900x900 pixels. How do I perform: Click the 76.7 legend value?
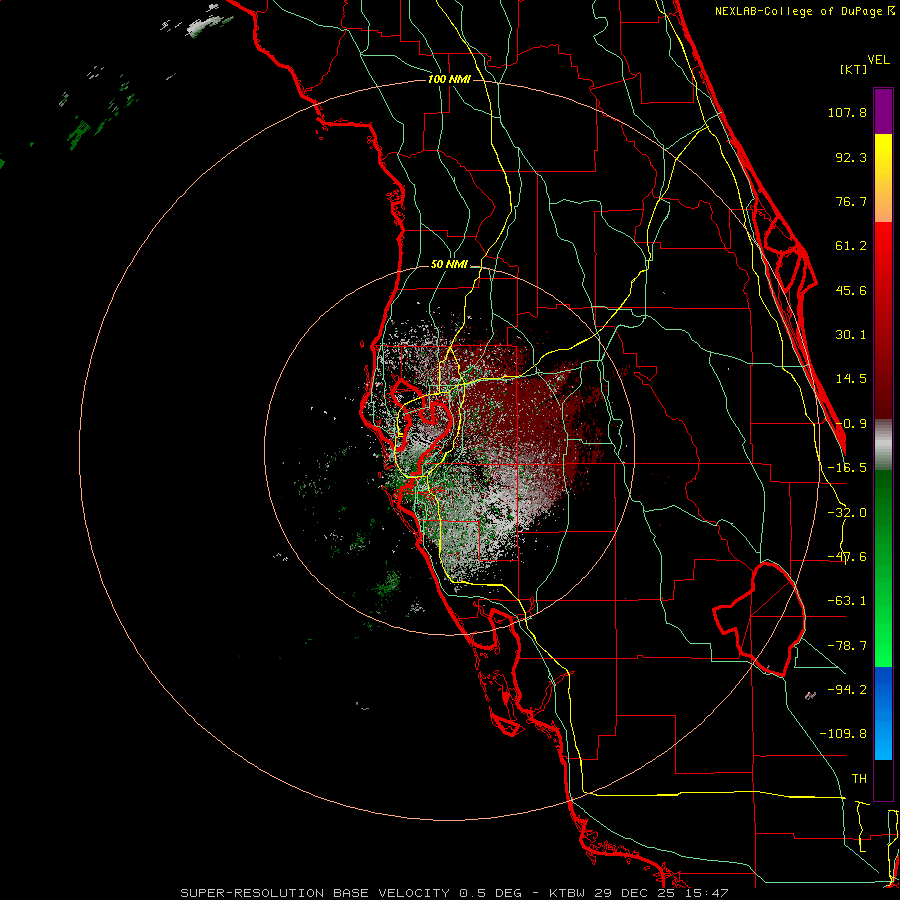point(851,201)
